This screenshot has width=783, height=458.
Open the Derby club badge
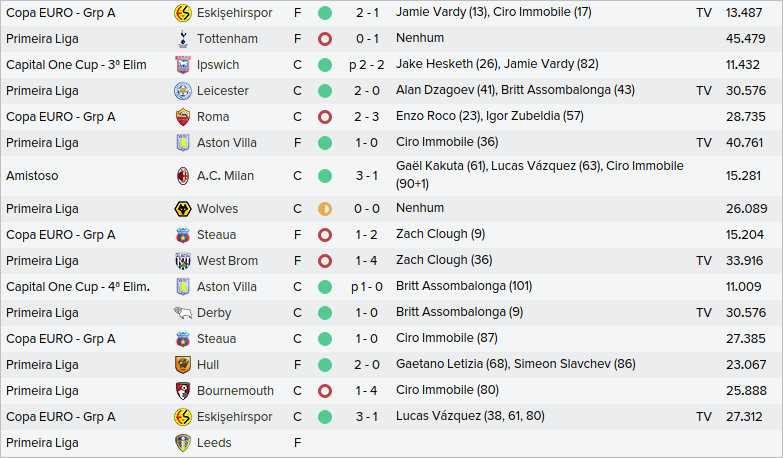(x=182, y=313)
